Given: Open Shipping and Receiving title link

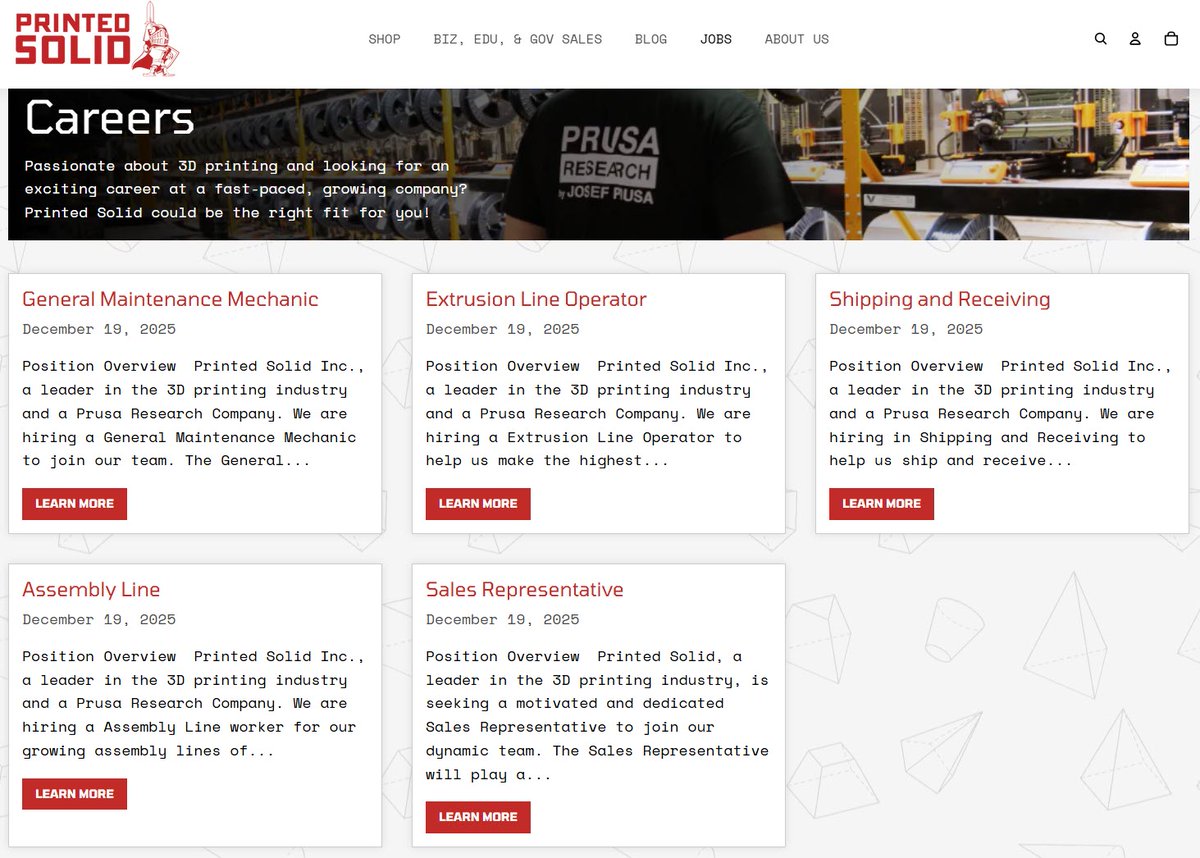Looking at the screenshot, I should pos(939,299).
